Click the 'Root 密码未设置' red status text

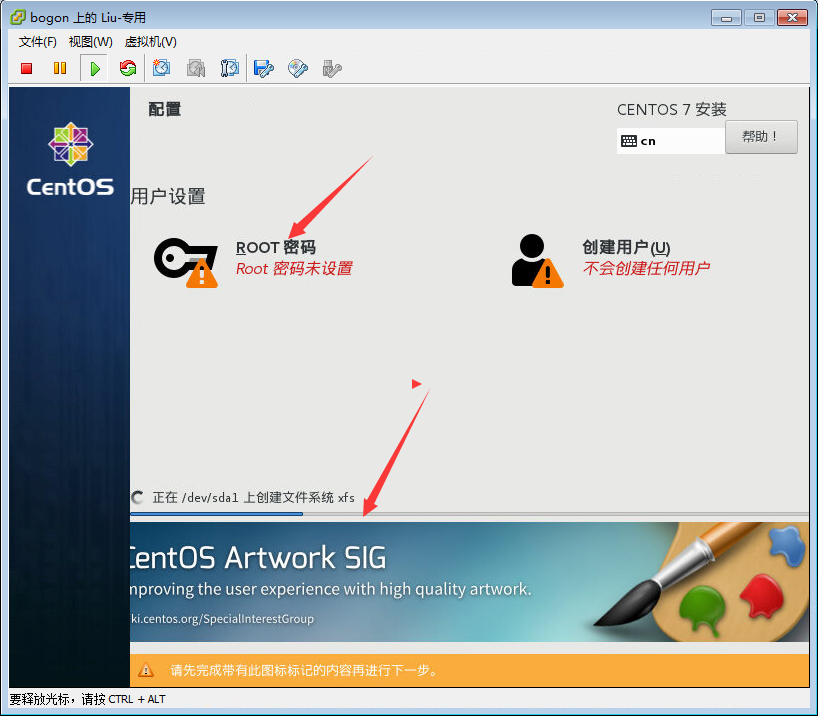pos(294,268)
